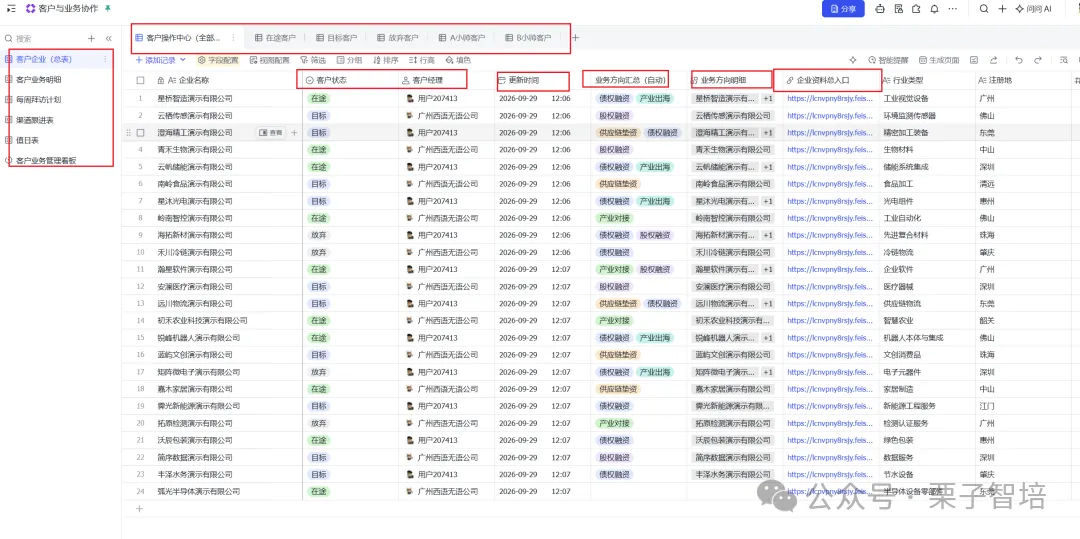
Task: Click the sparkle AI icon in toolbar
Action: pos(853,60)
